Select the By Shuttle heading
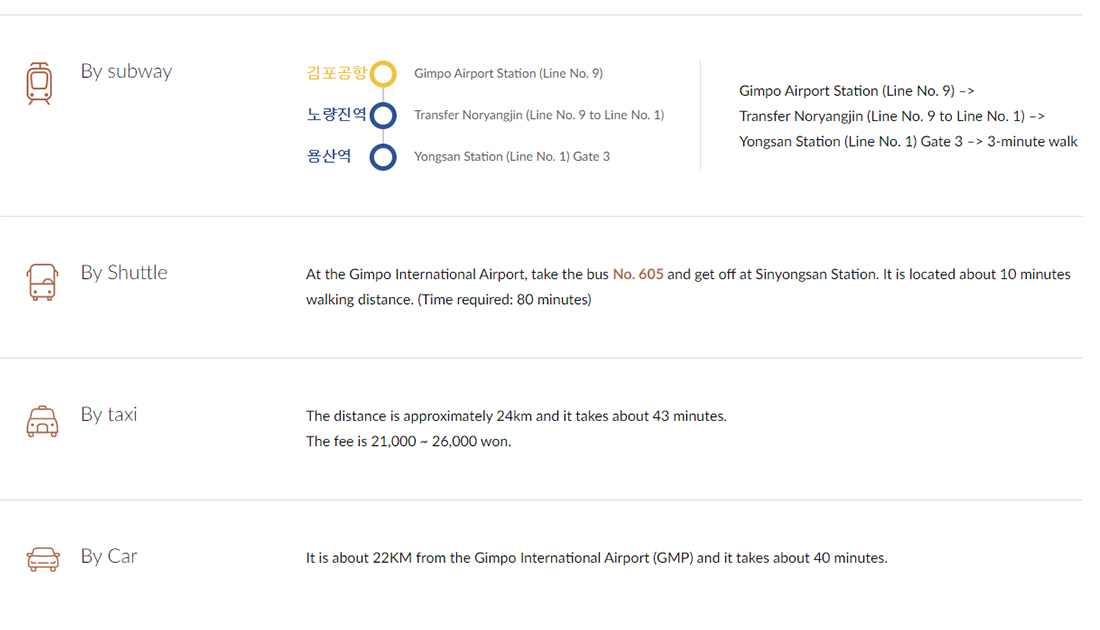 pos(124,273)
